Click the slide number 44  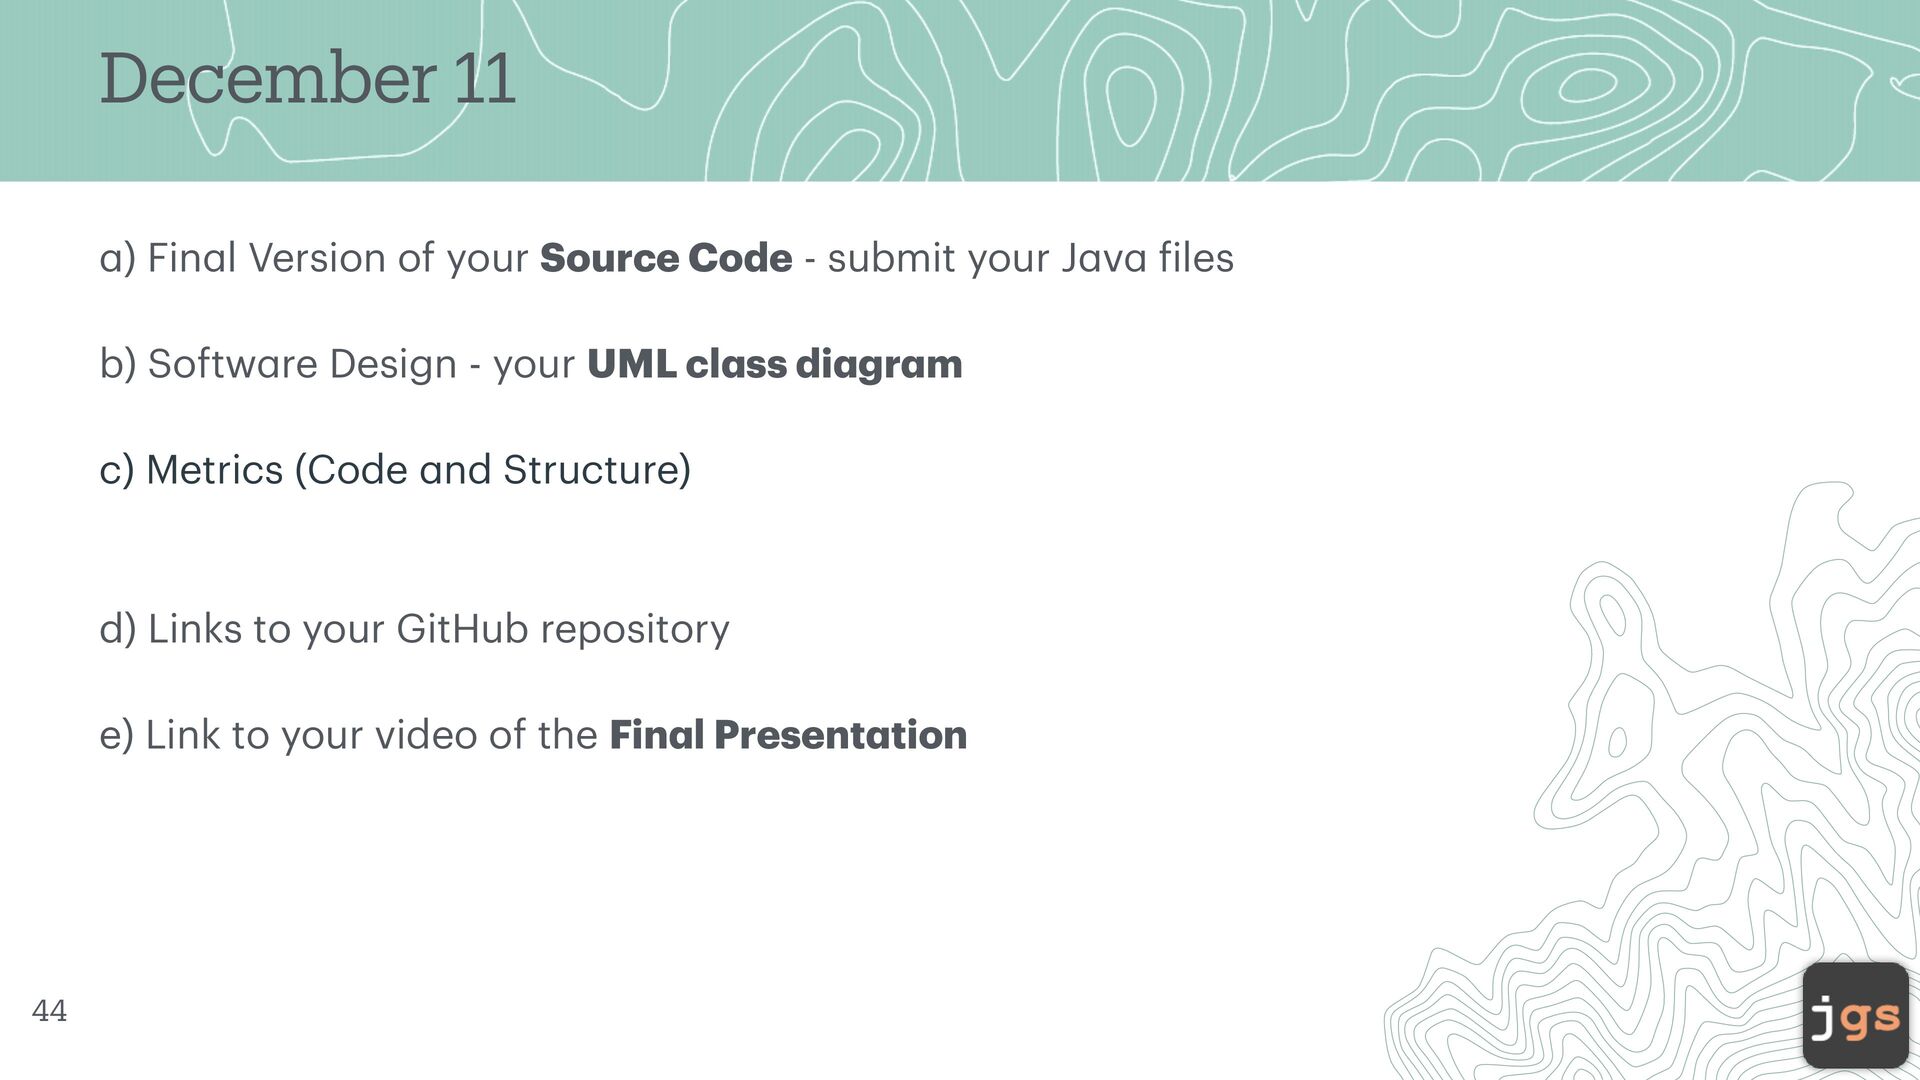(x=50, y=1011)
